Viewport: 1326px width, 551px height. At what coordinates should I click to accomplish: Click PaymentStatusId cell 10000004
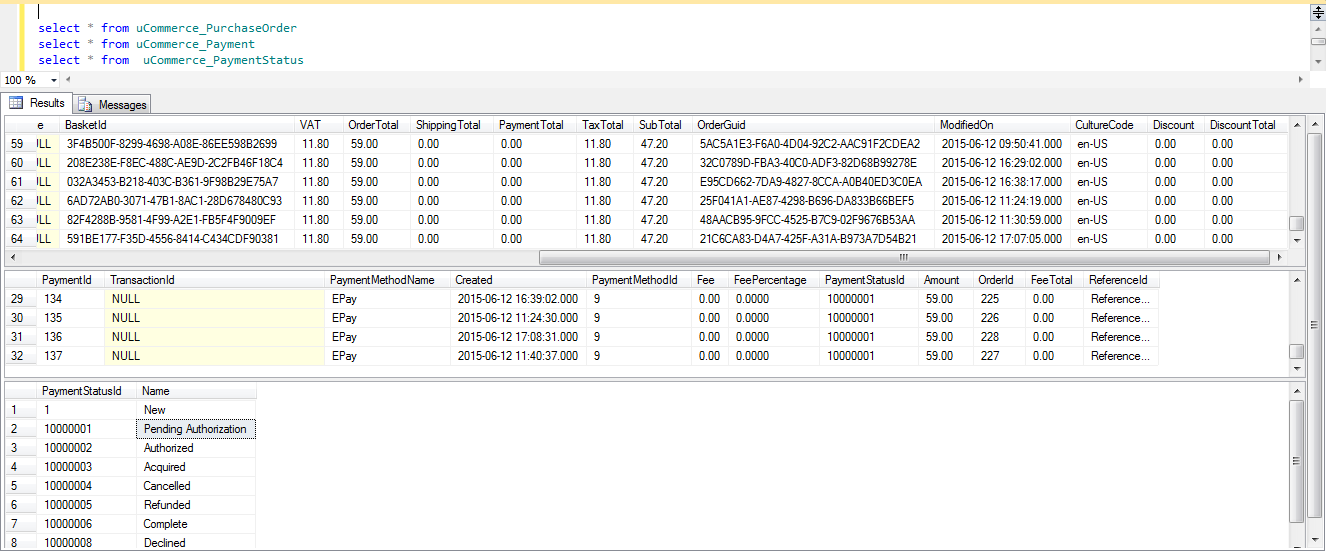pyautogui.click(x=86, y=486)
